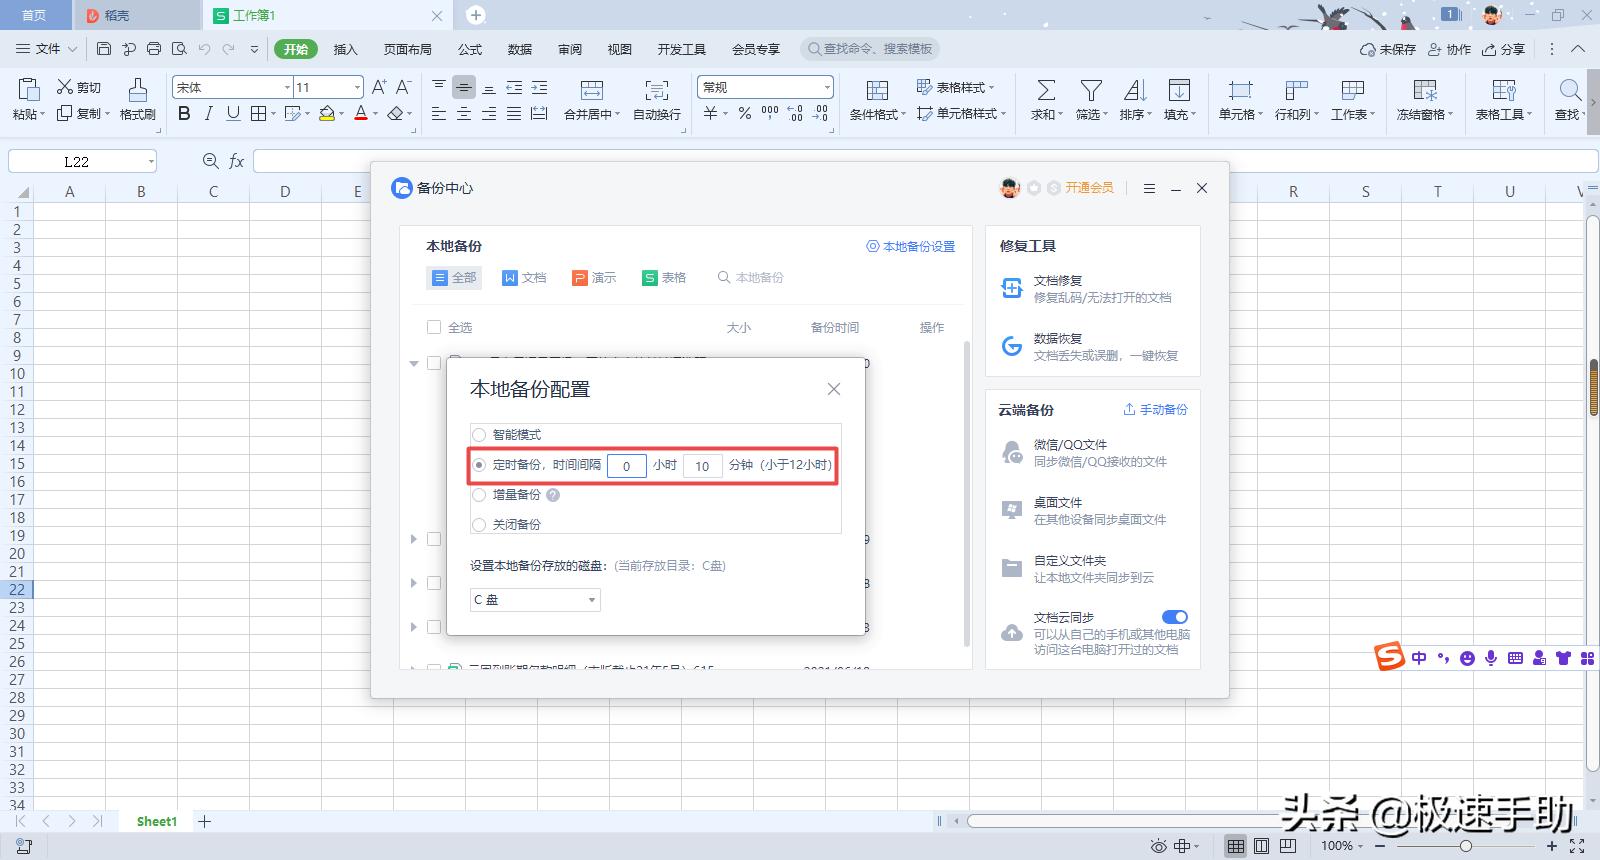Open Data Recovery (数据恢复) tool
The height and width of the screenshot is (860, 1600).
[1092, 347]
